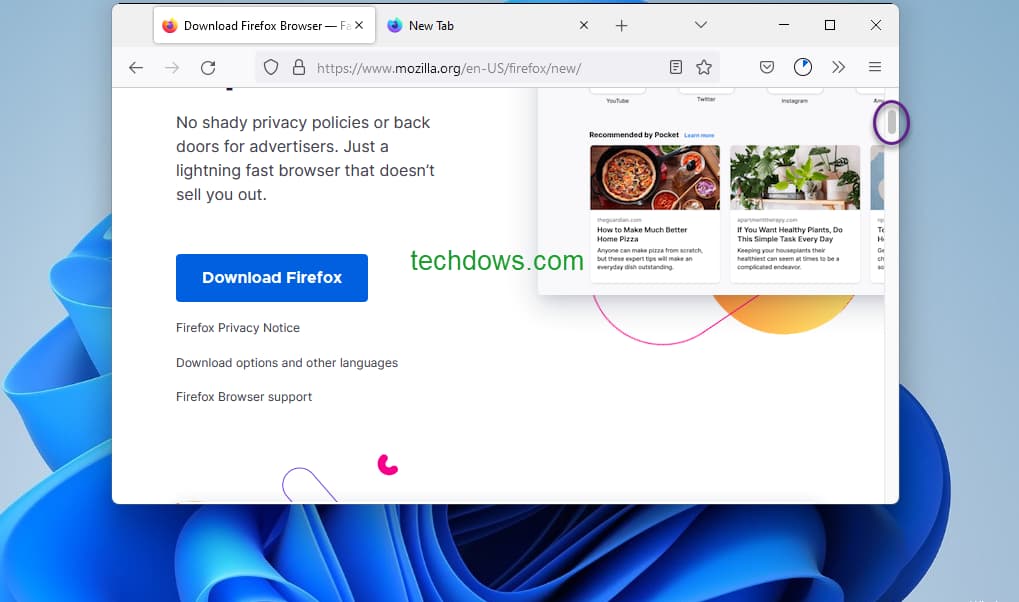The height and width of the screenshot is (602, 1019).
Task: Click the Firefox Nightly icon on New Tab
Action: click(394, 25)
